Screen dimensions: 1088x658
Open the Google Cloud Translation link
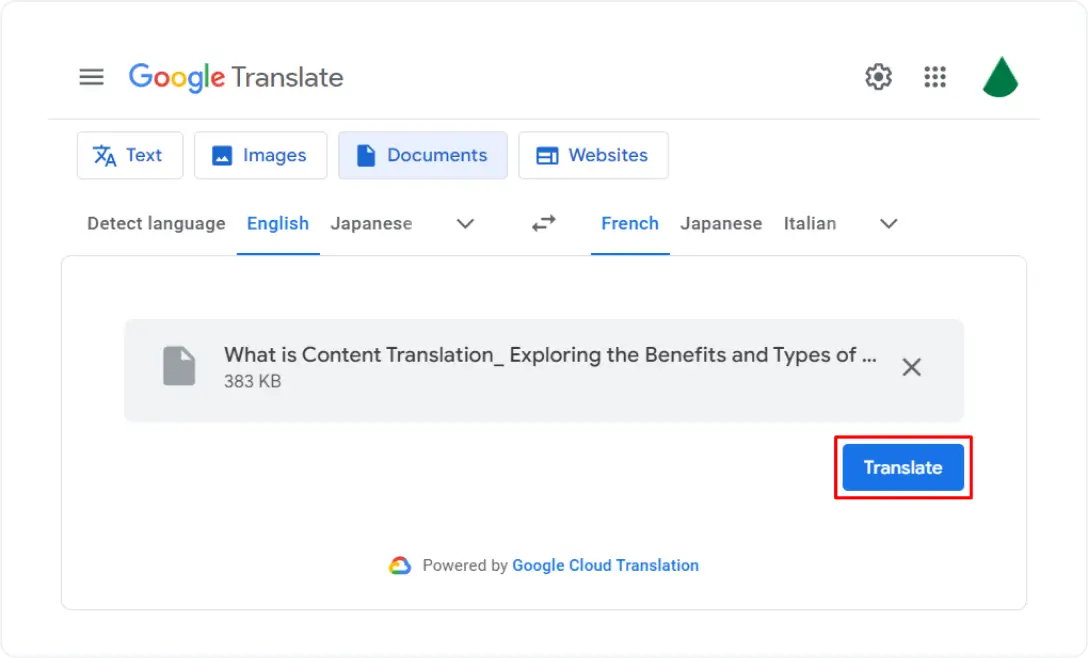pos(605,565)
